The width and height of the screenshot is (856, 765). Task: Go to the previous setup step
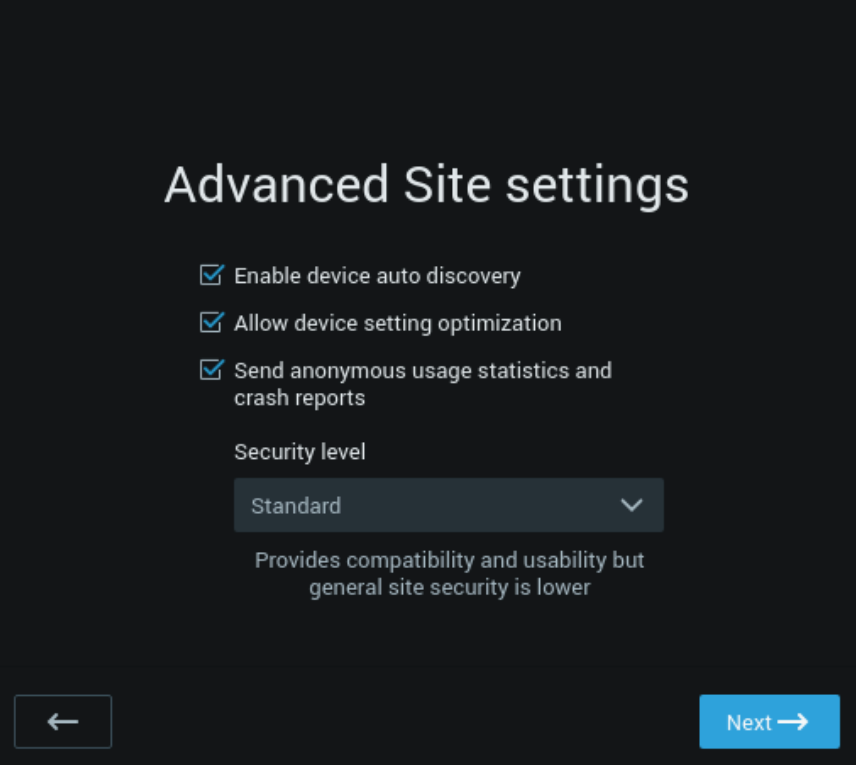[x=63, y=722]
